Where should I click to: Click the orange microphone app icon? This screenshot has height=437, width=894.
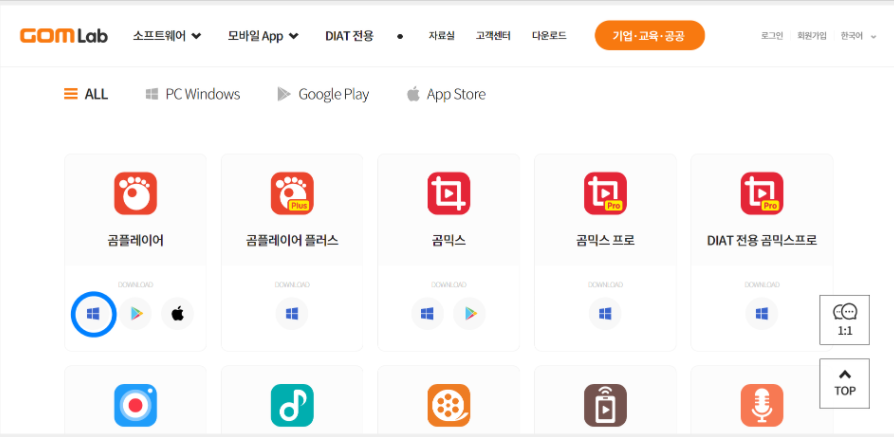tap(762, 405)
